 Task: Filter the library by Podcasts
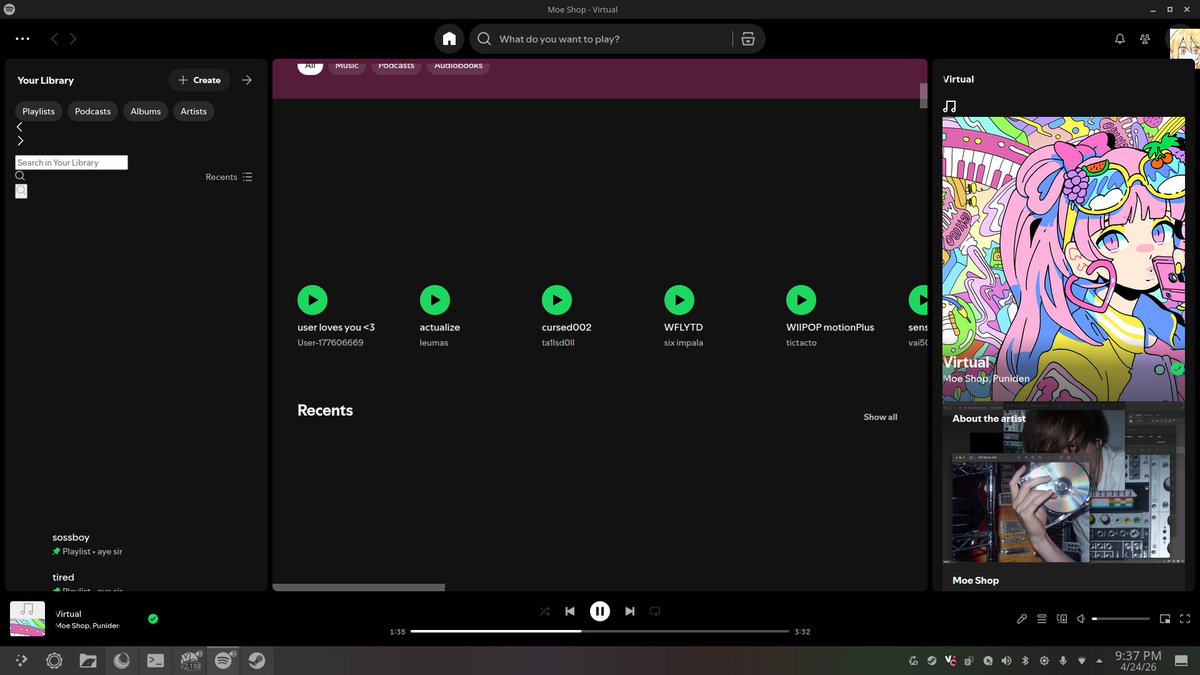click(93, 111)
